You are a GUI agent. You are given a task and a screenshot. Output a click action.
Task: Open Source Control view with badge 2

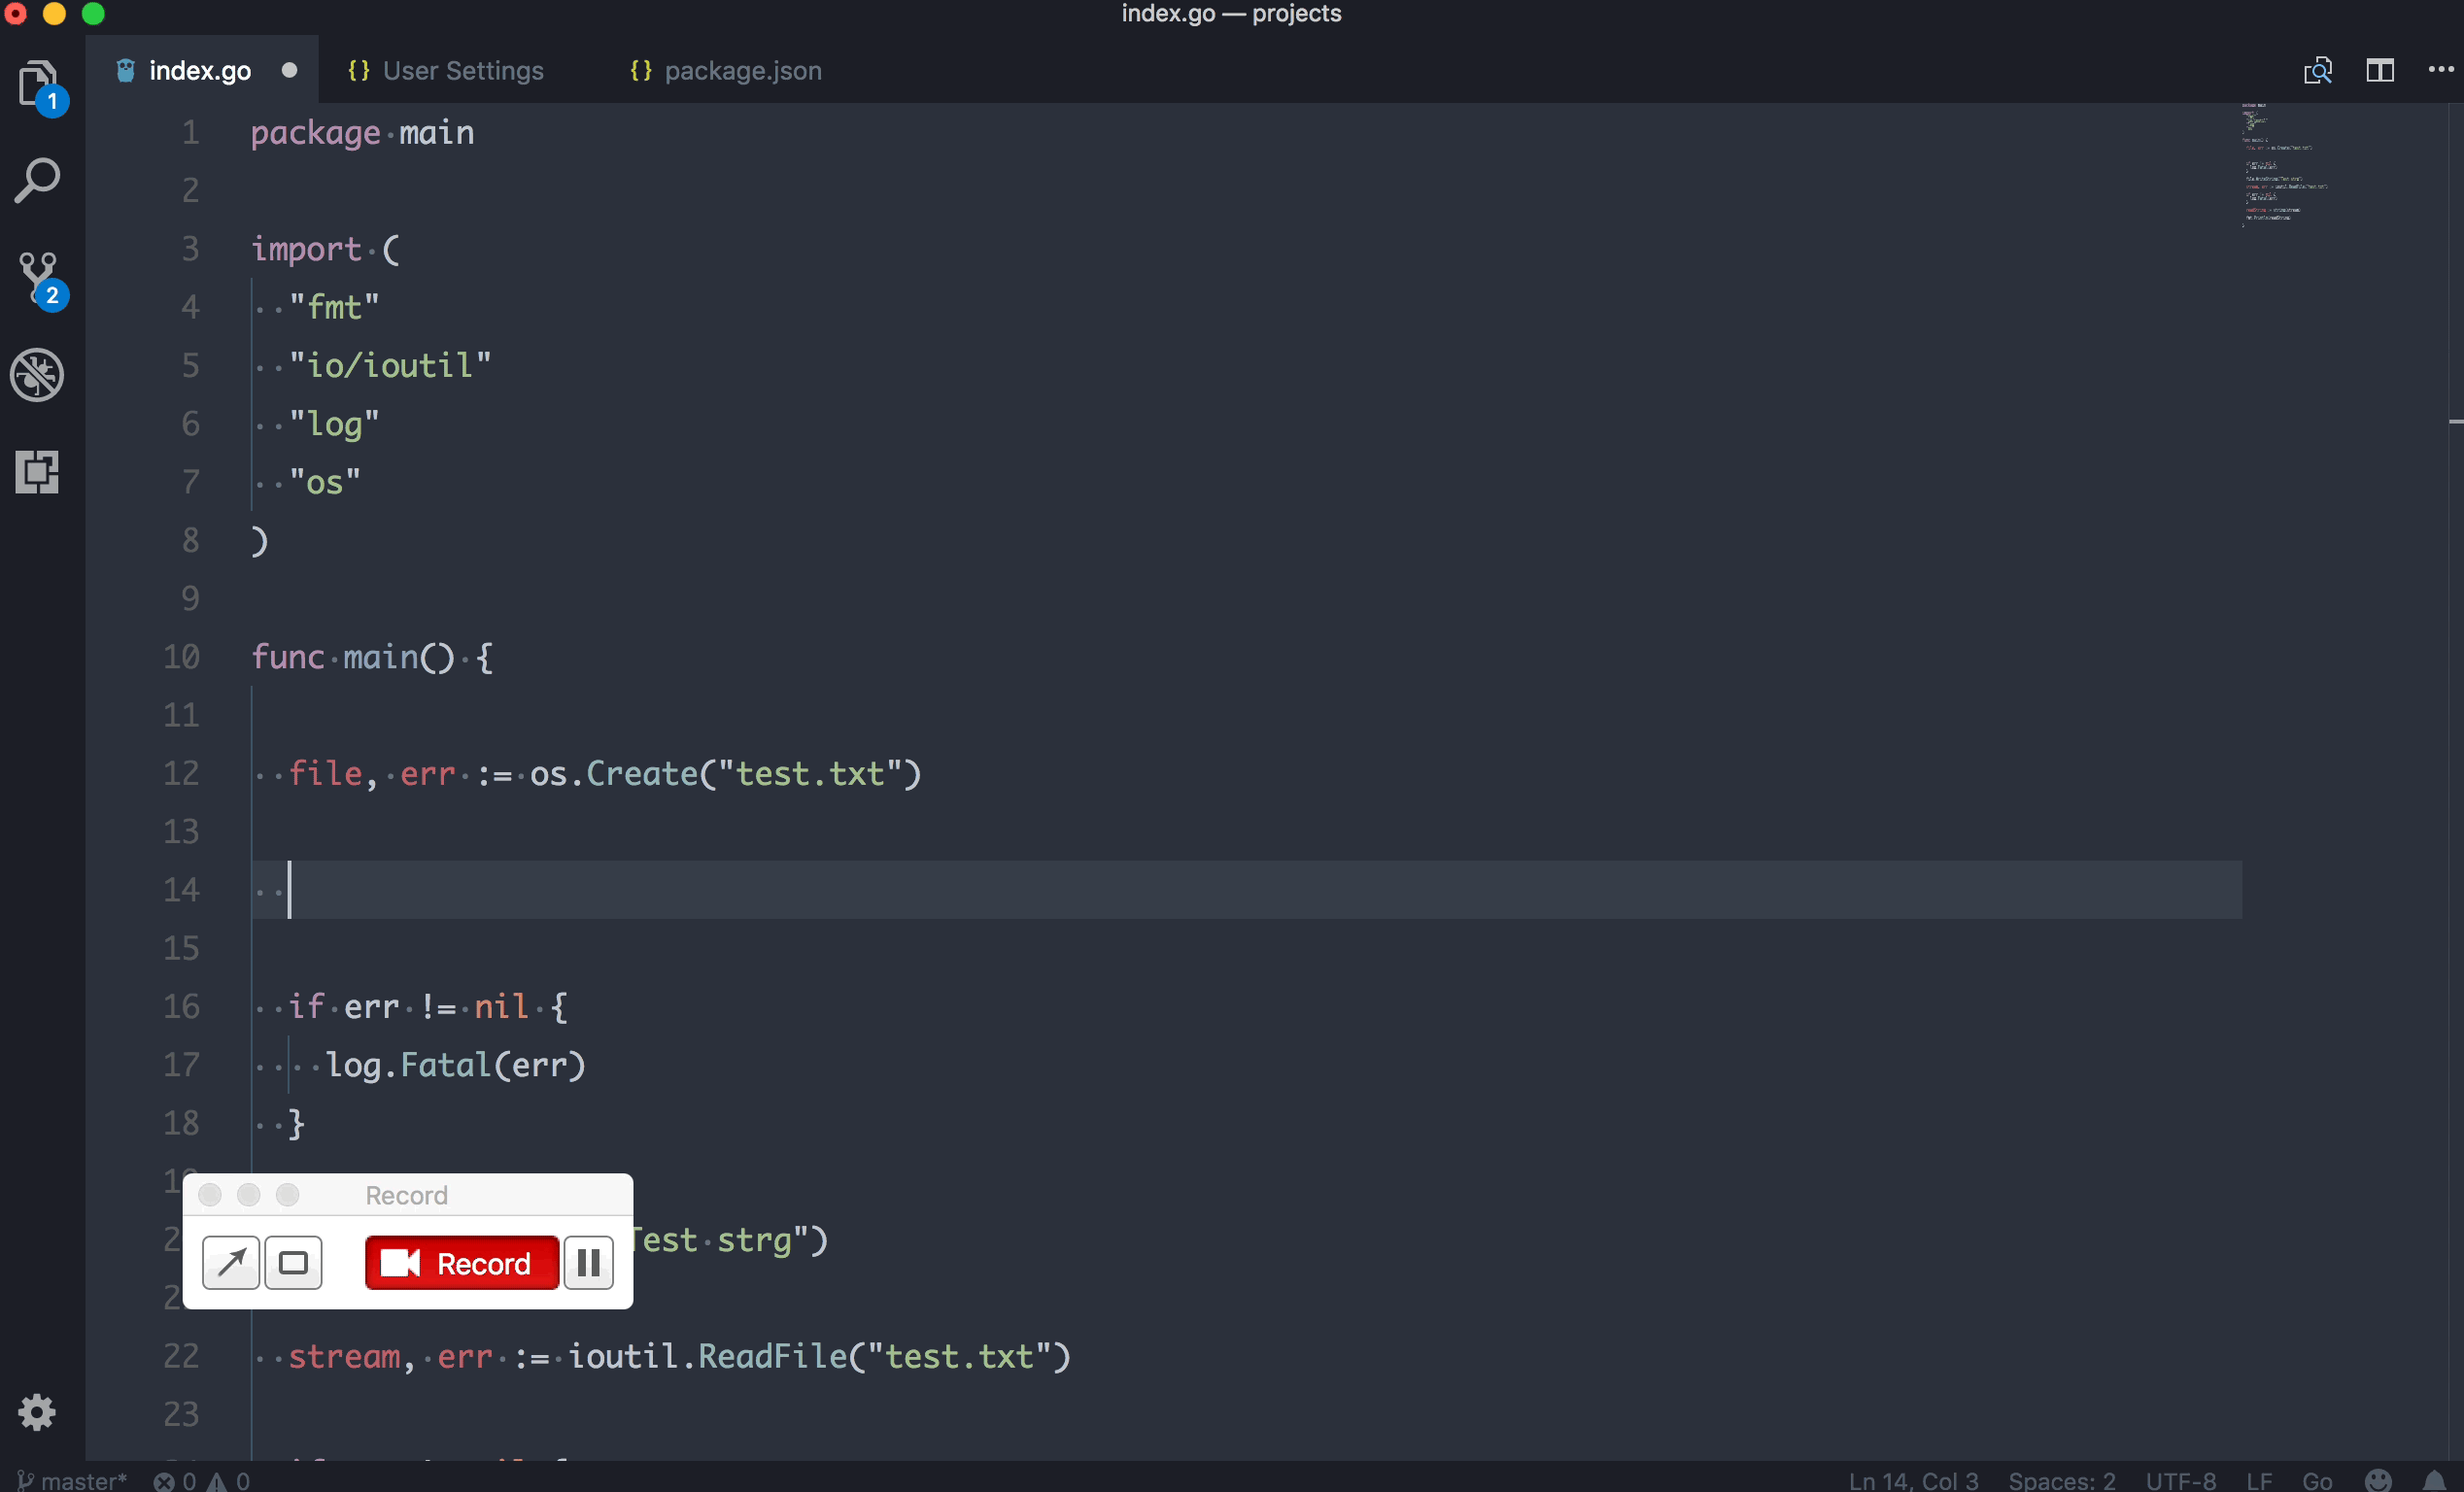38,278
